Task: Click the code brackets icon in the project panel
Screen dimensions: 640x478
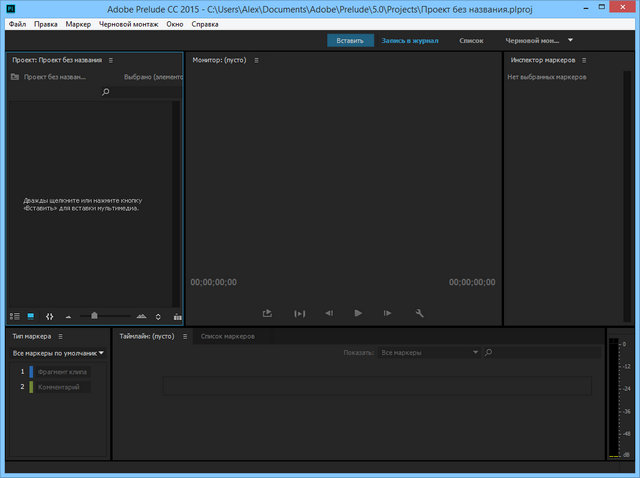Action: (x=50, y=315)
